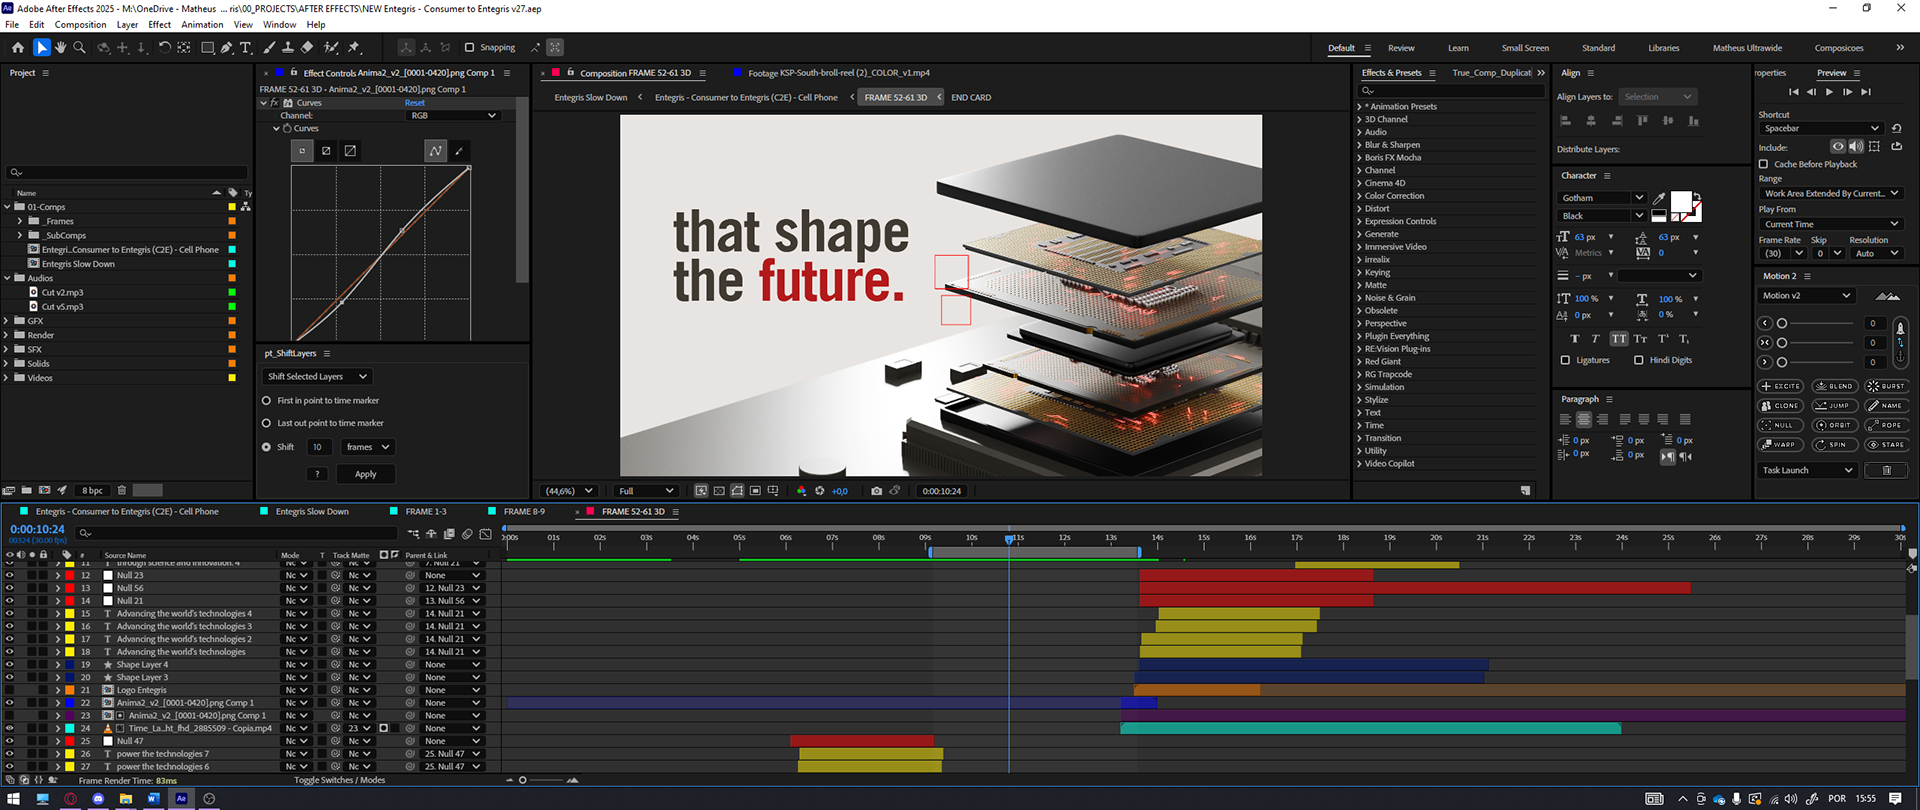Enable the Snapping checkbox
The width and height of the screenshot is (1920, 810).
pyautogui.click(x=469, y=47)
